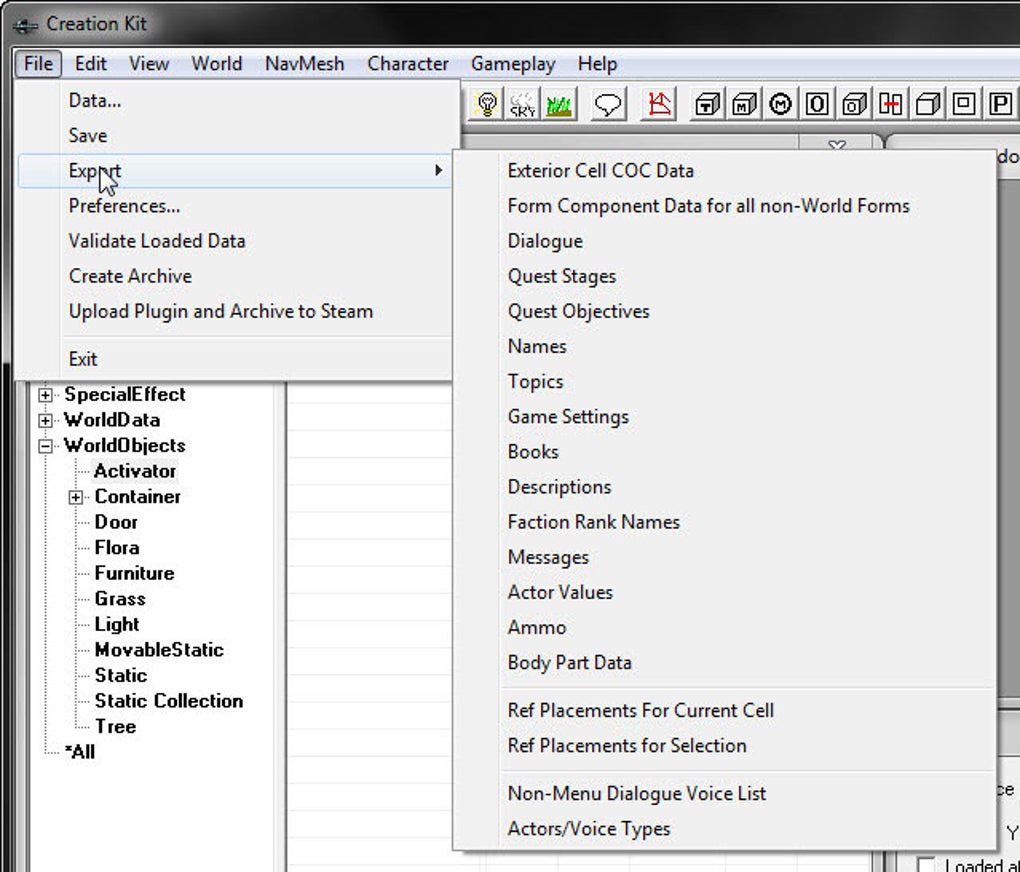Select Ref Placements For Current Cell

tap(641, 710)
